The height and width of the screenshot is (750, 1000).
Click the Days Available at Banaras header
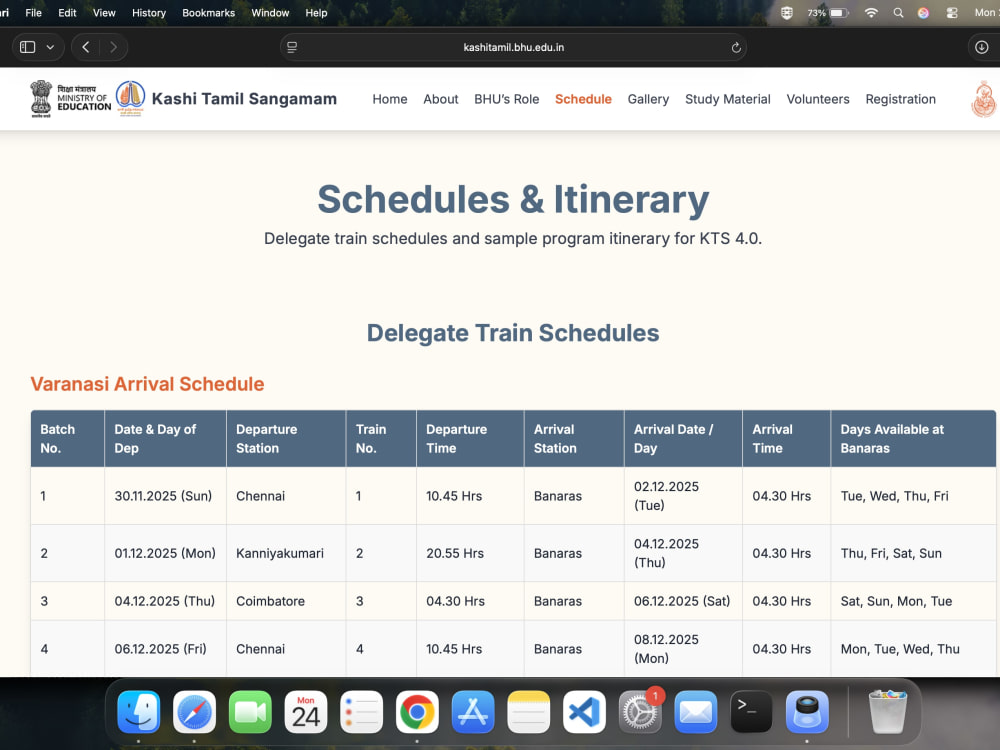pyautogui.click(x=913, y=439)
